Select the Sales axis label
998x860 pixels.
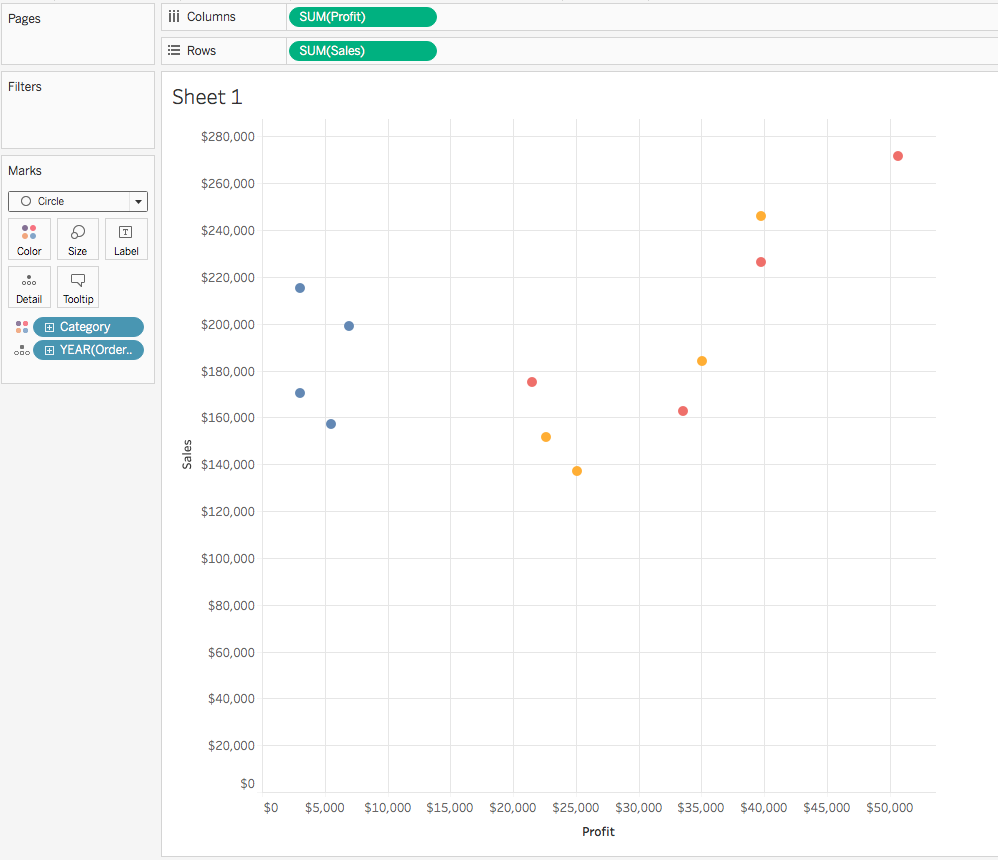point(186,452)
